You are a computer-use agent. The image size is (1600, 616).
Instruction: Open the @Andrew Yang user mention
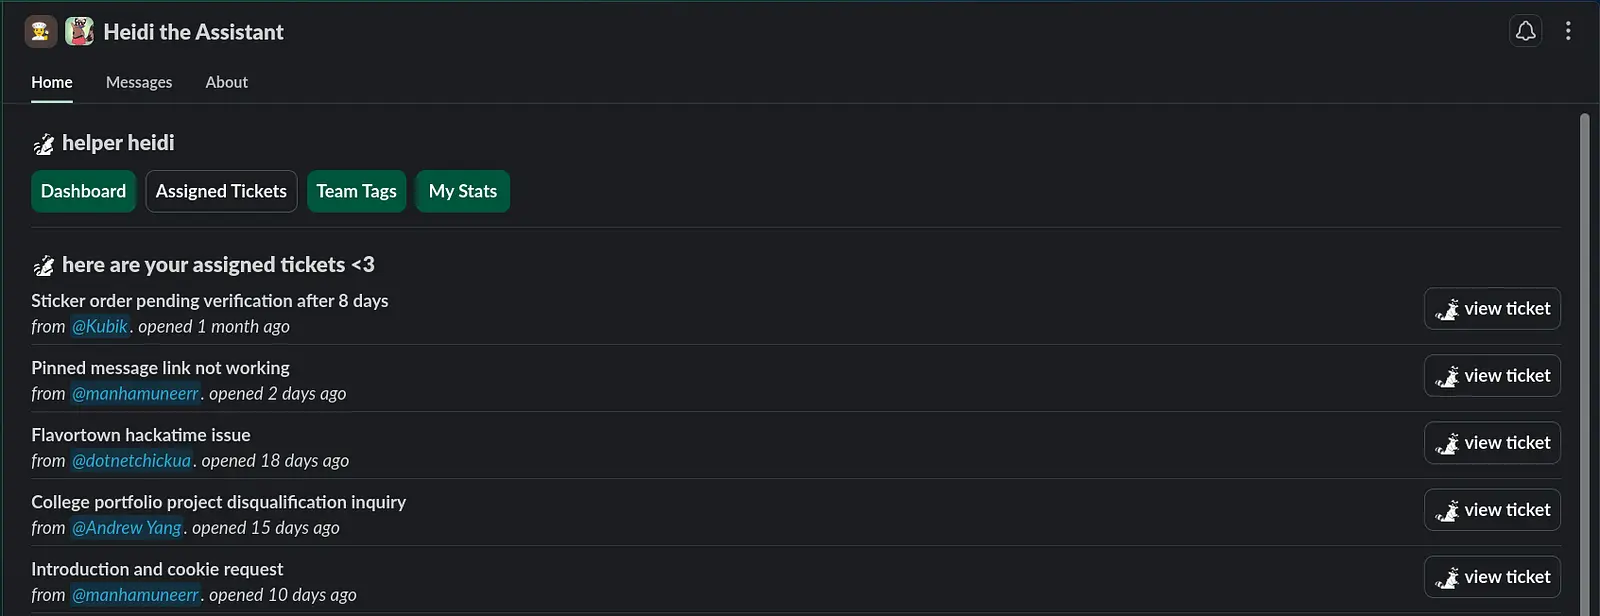pyautogui.click(x=126, y=528)
